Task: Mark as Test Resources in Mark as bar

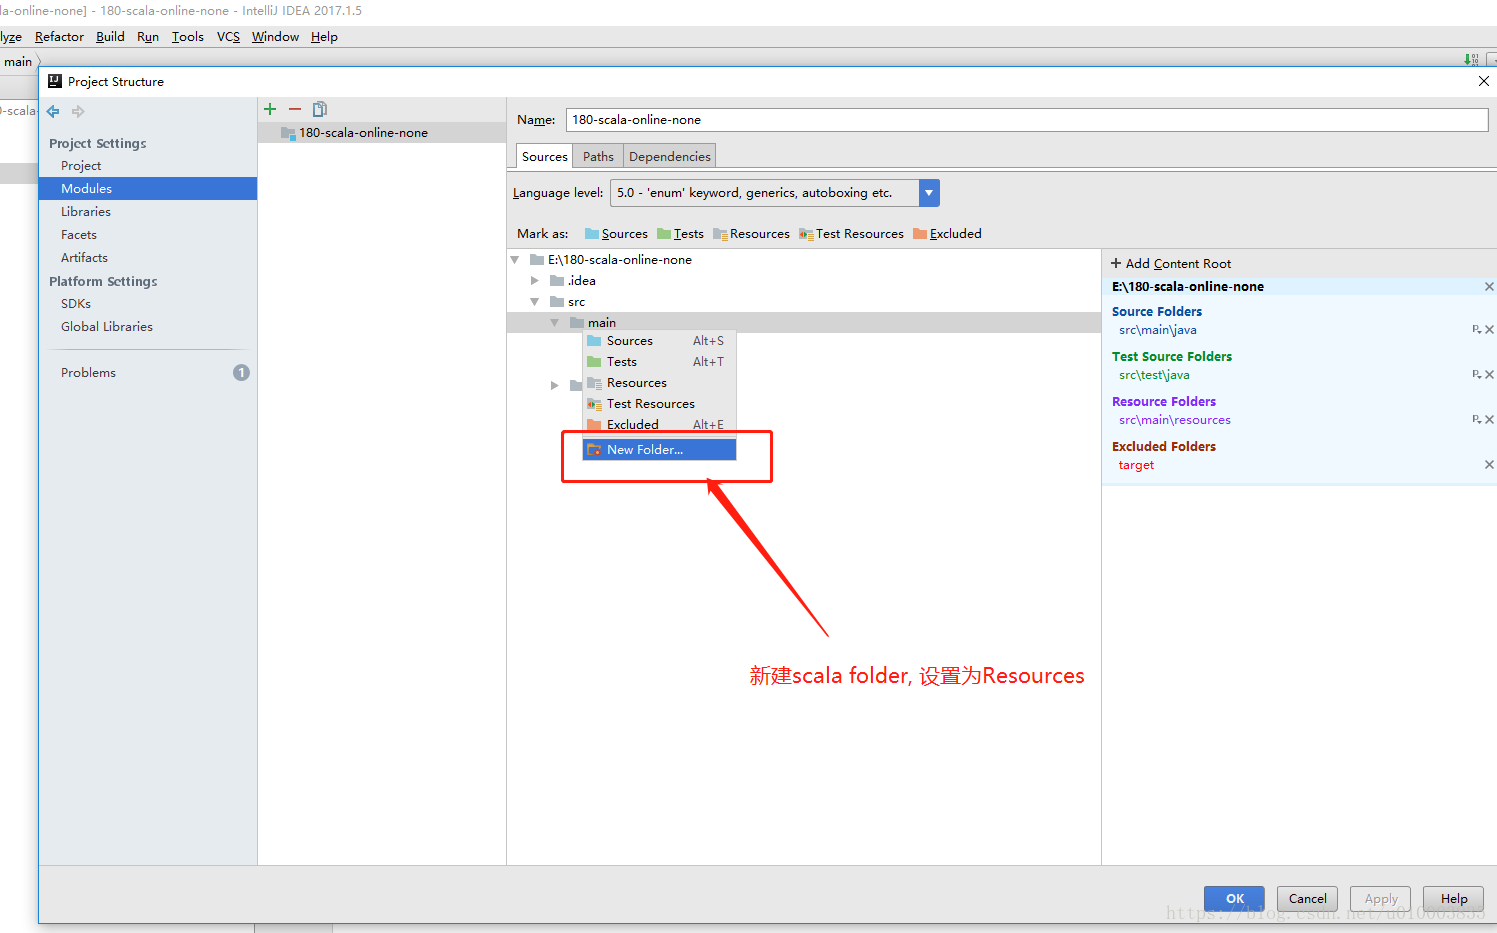Action: tap(851, 234)
